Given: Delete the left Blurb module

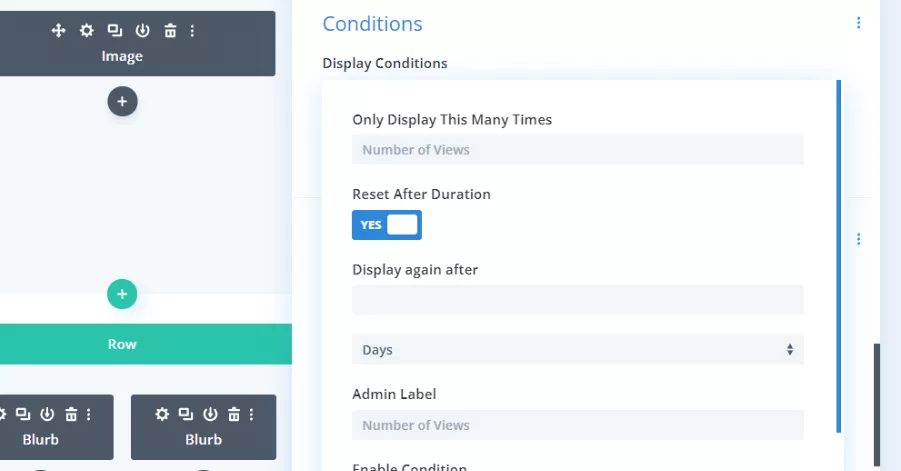Looking at the screenshot, I should [x=71, y=414].
